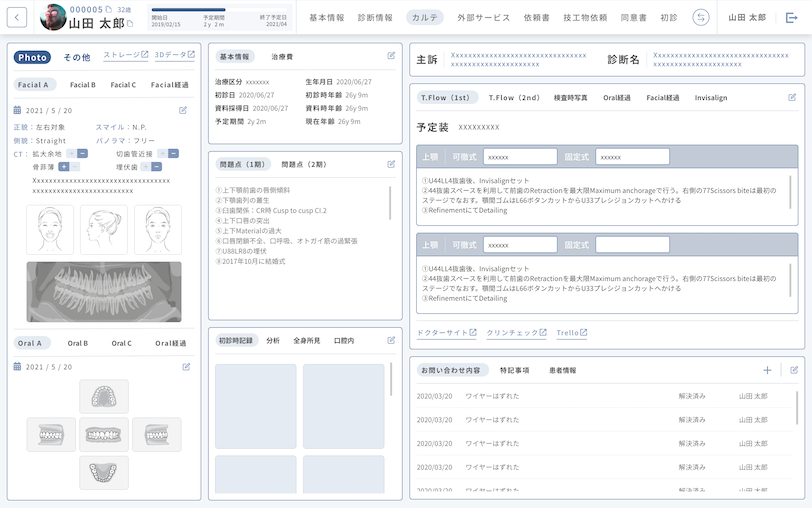
Task: Click the 上顎 可撤式 input field
Action: tap(520, 157)
